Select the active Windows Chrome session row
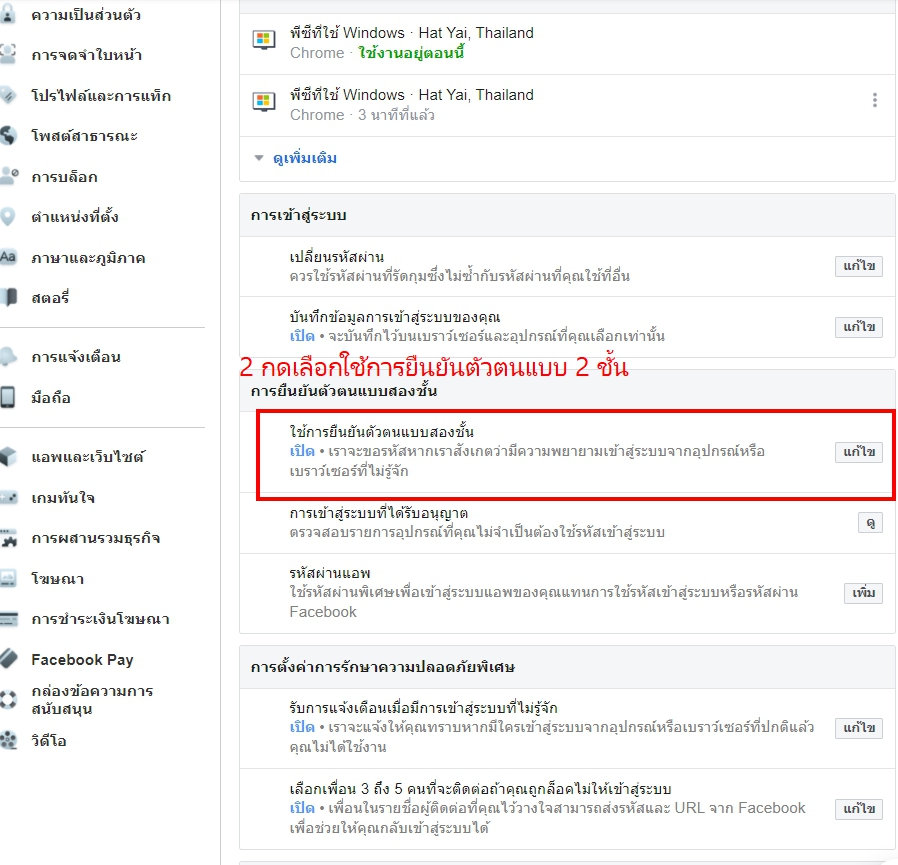The image size is (898, 865). pyautogui.click(x=567, y=43)
